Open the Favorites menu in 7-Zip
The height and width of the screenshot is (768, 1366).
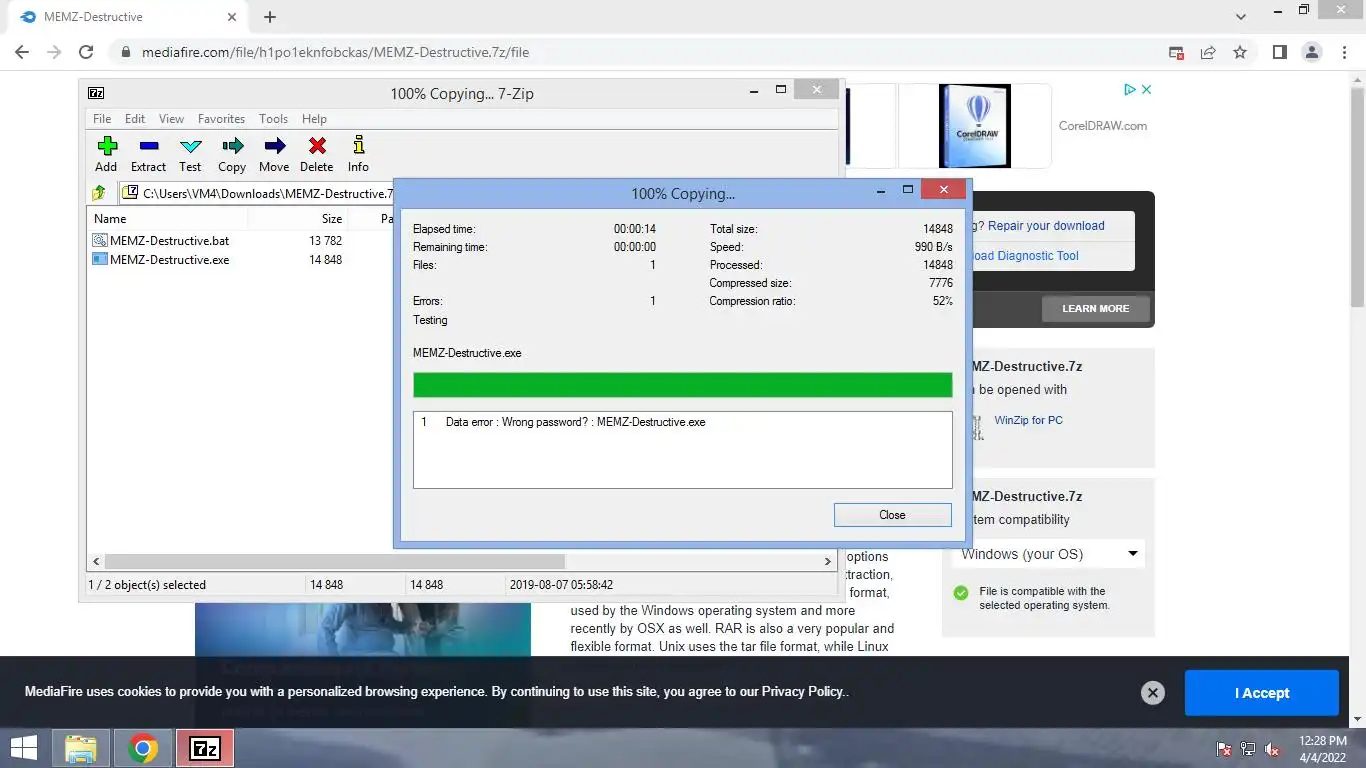coord(221,118)
